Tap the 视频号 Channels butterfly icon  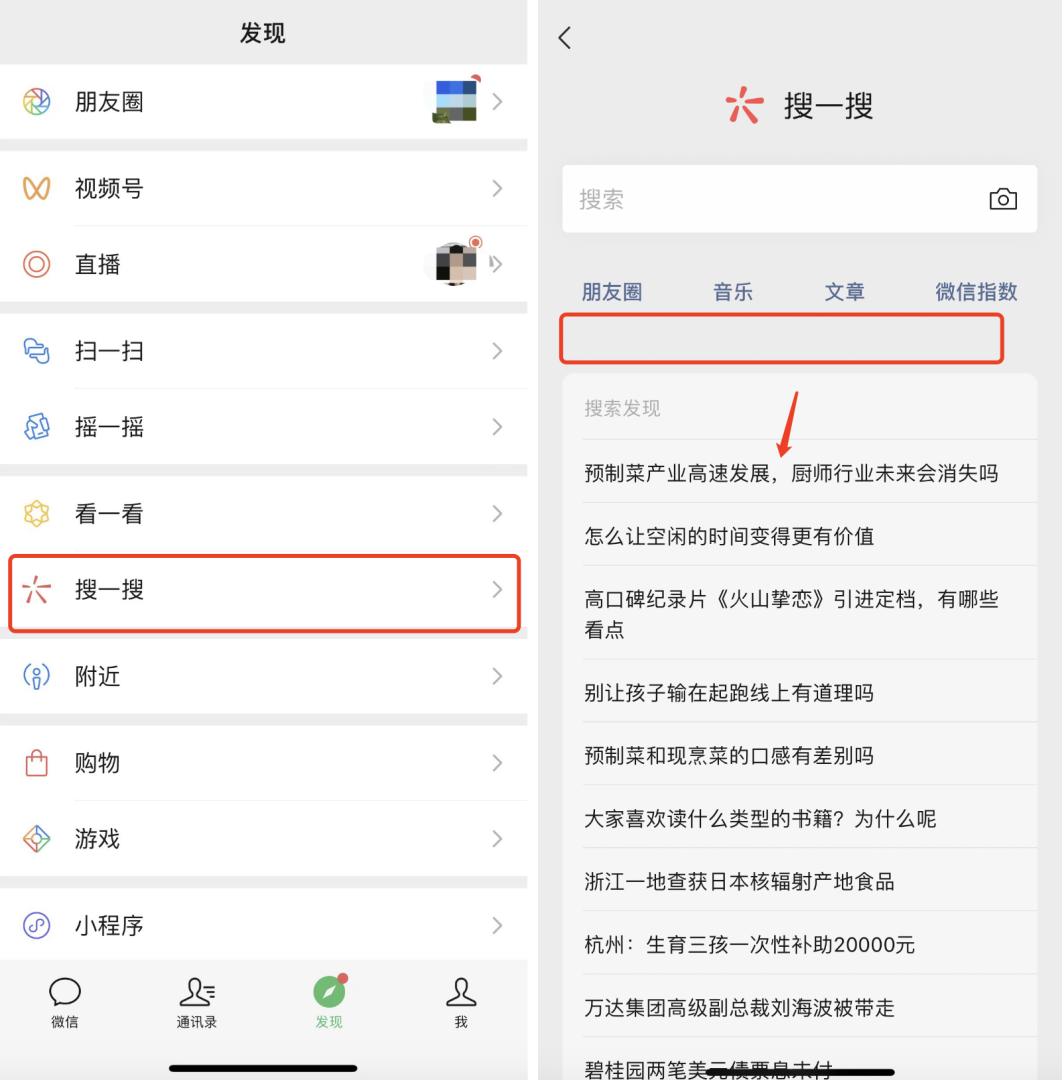36,188
